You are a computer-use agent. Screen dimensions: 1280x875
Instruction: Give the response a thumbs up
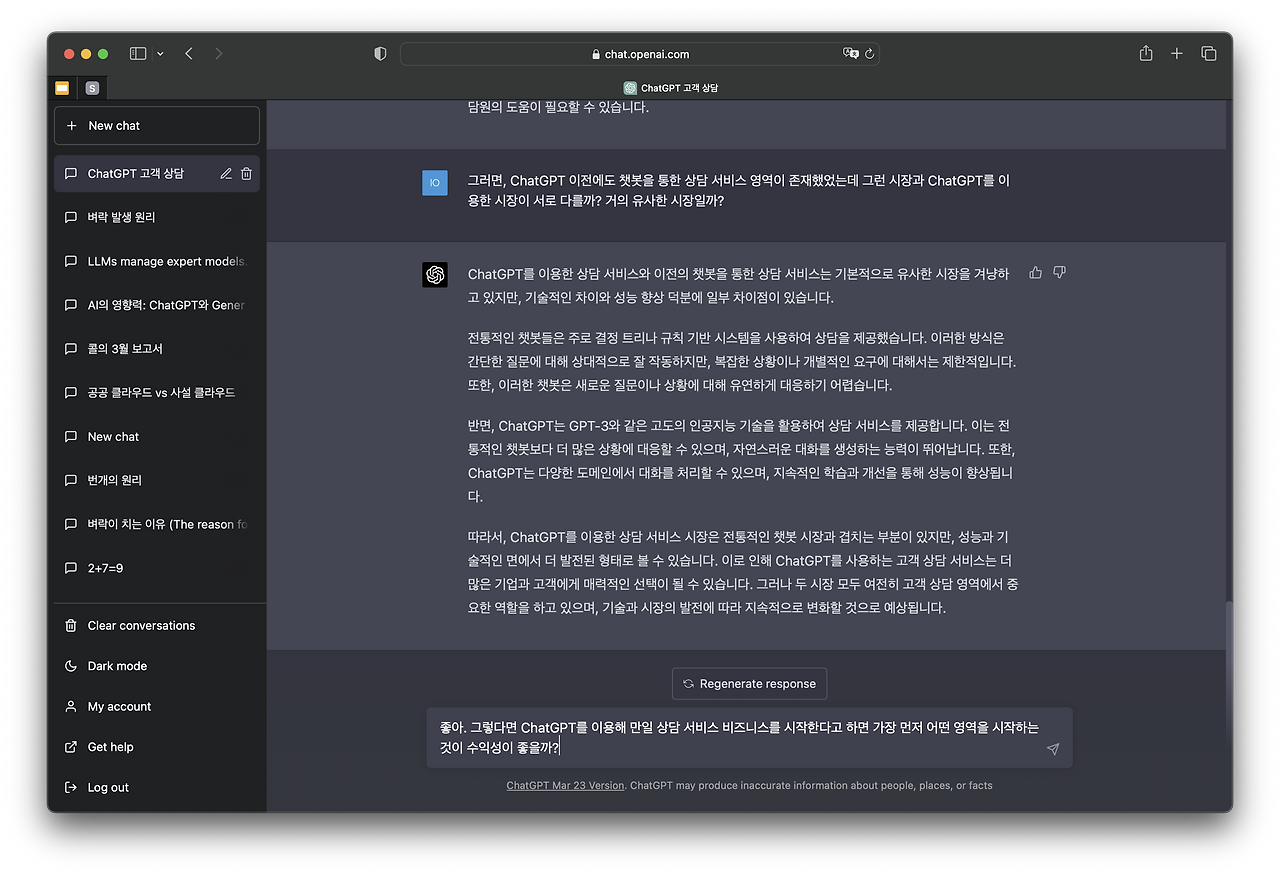click(x=1034, y=271)
